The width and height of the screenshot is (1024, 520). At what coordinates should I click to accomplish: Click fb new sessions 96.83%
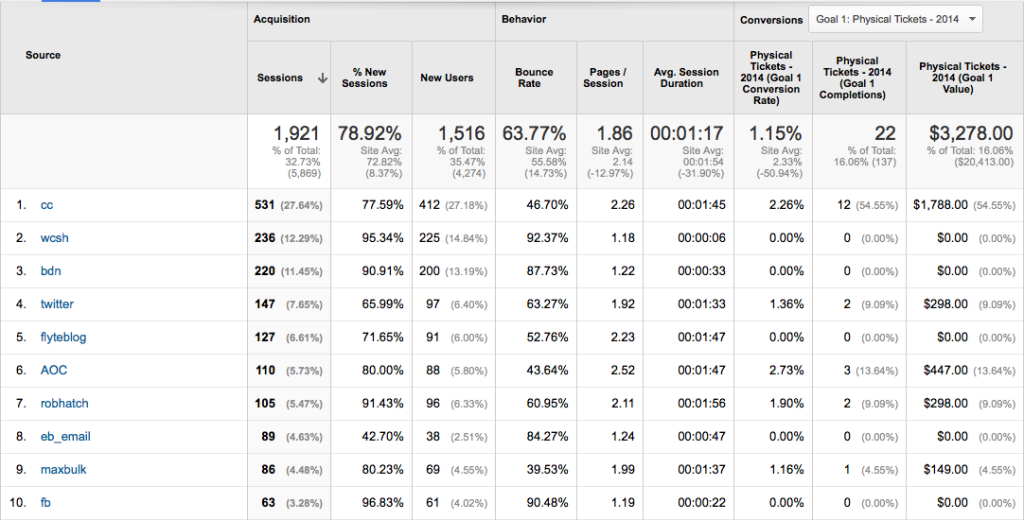[383, 503]
